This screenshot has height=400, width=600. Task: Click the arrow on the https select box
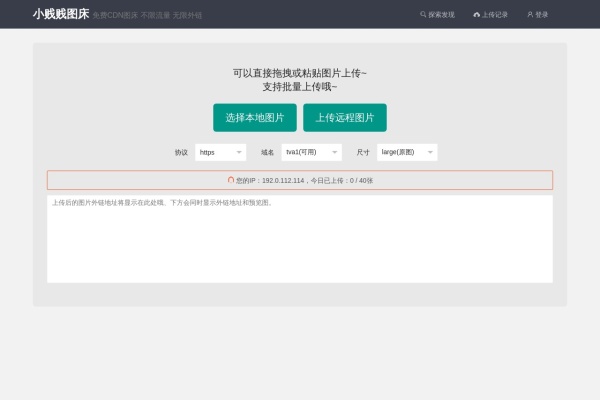(238, 152)
